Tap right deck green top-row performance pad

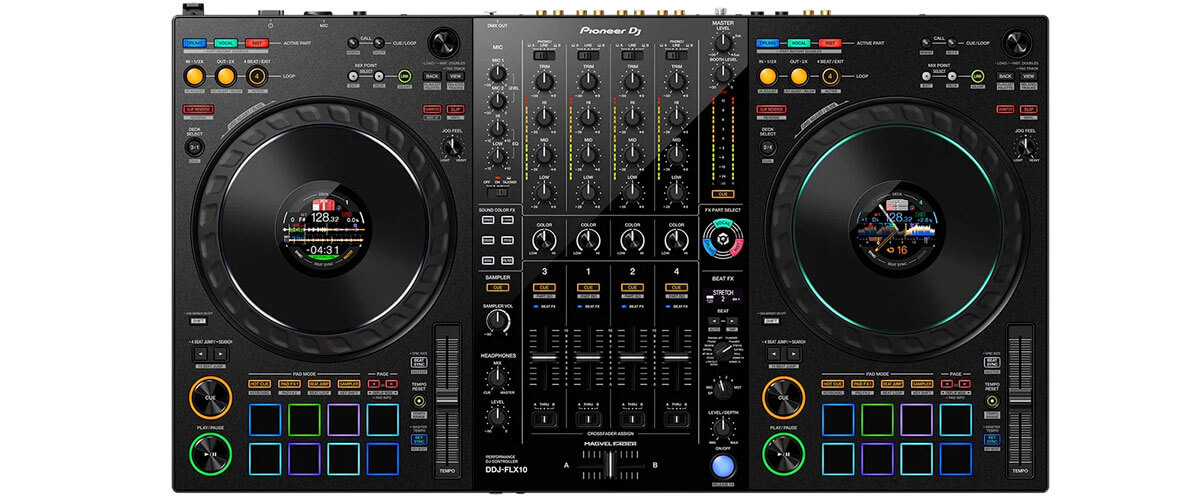pyautogui.click(x=878, y=419)
